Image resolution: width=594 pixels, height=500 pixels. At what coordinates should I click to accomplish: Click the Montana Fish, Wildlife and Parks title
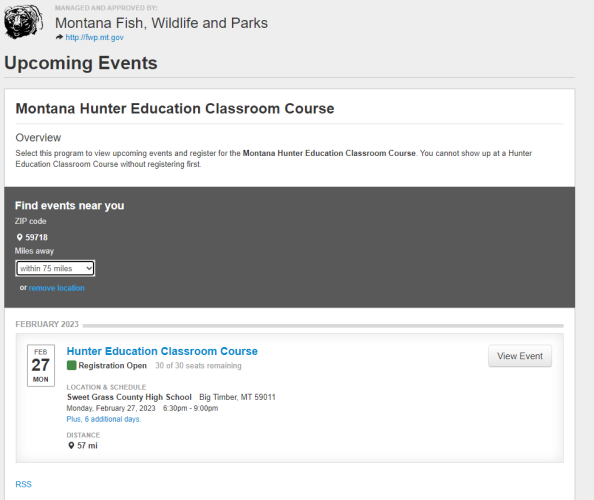pos(161,23)
